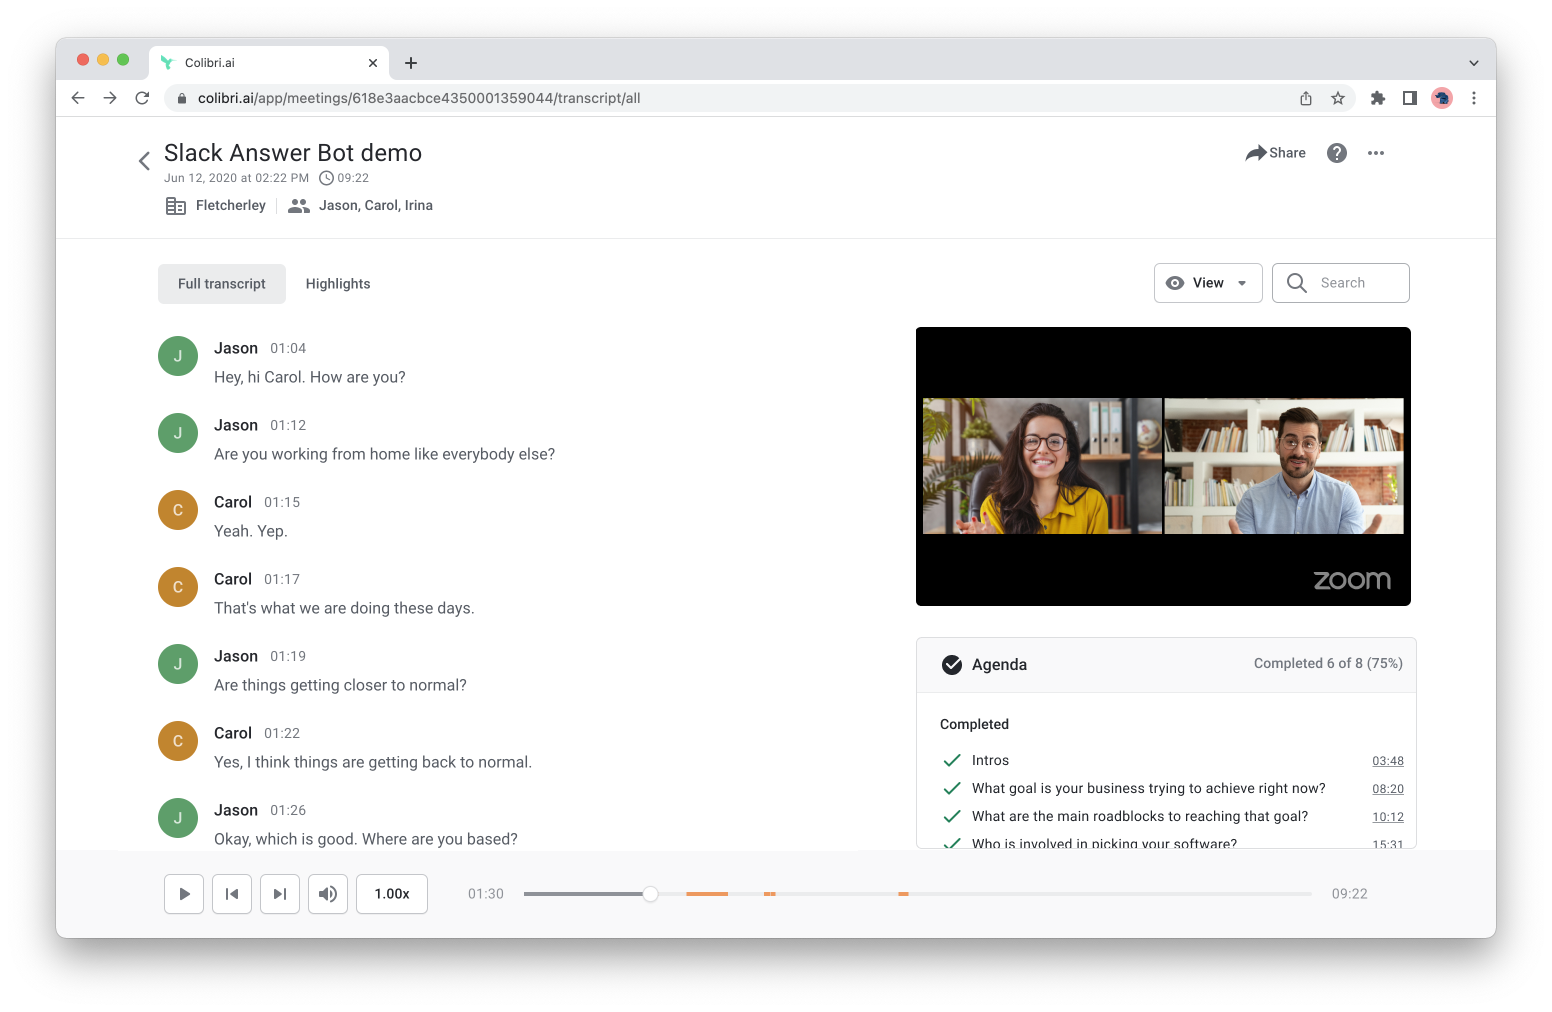Click Jason's avatar at 01:12
This screenshot has width=1552, height=1012.
[178, 433]
